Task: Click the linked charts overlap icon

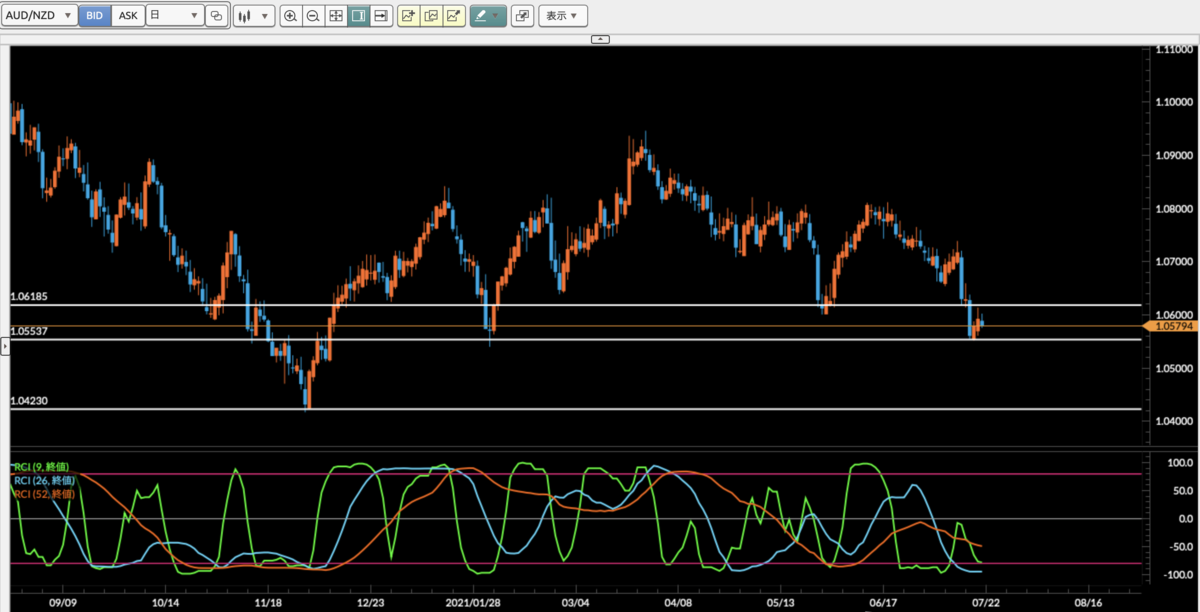Action: tap(215, 16)
